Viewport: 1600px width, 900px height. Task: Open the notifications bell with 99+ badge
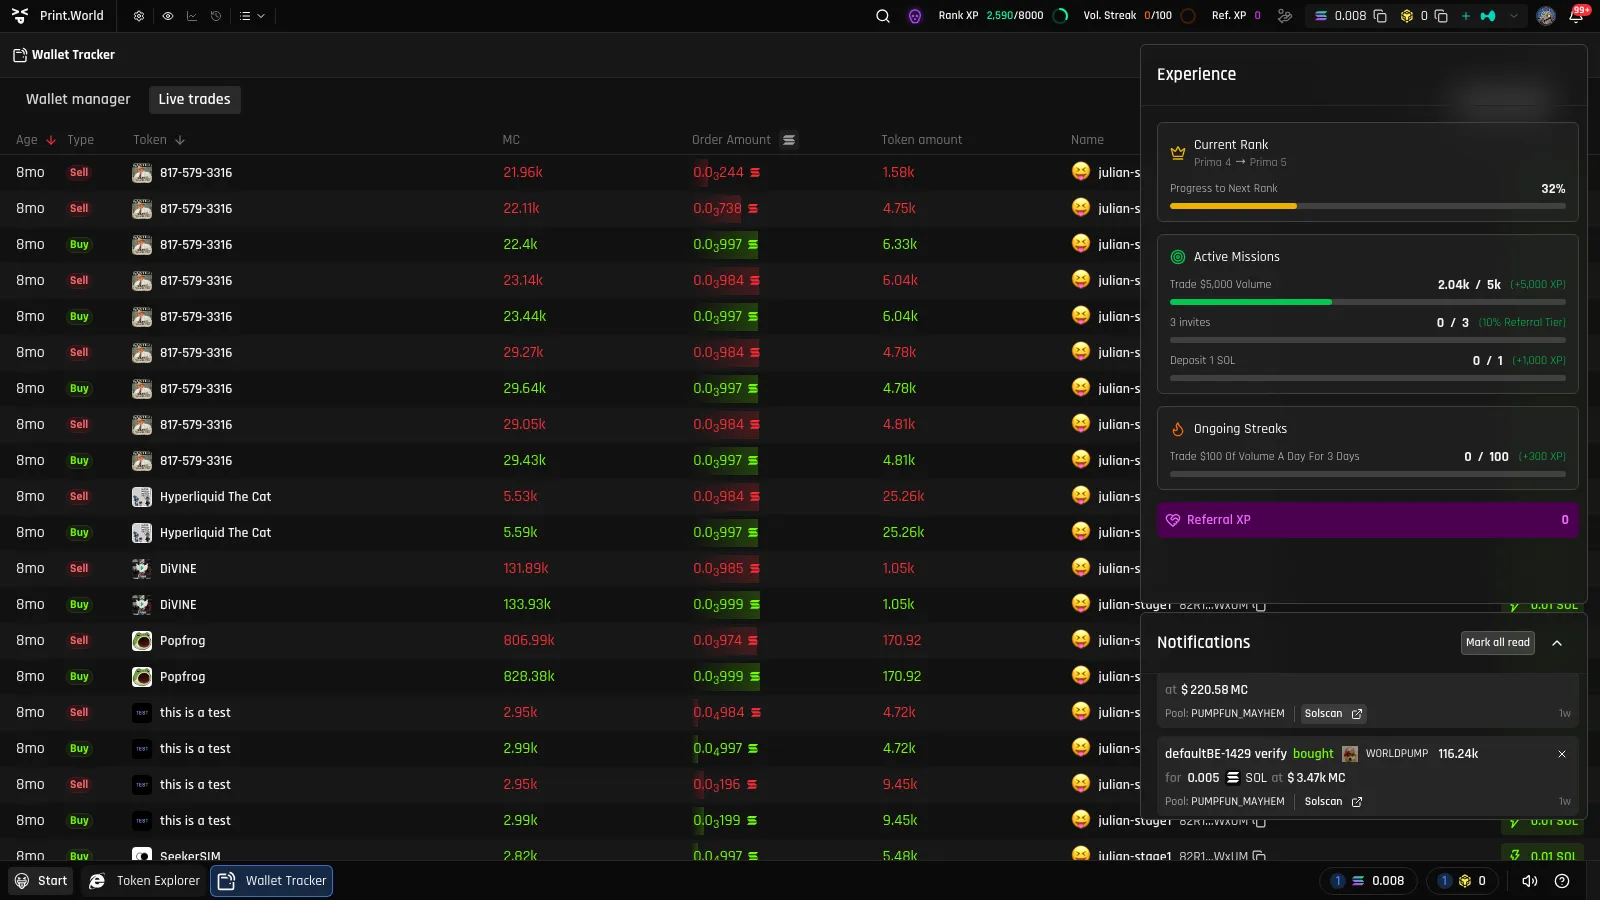(1577, 15)
